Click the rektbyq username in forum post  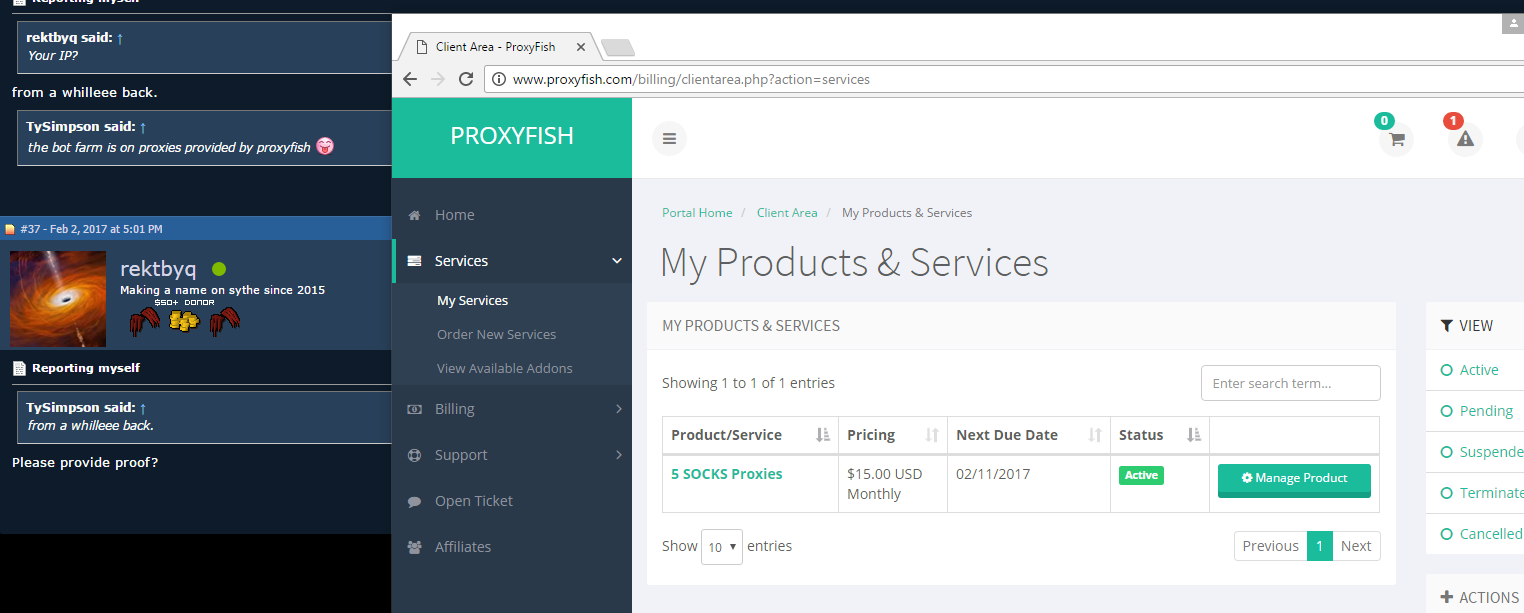tap(158, 269)
